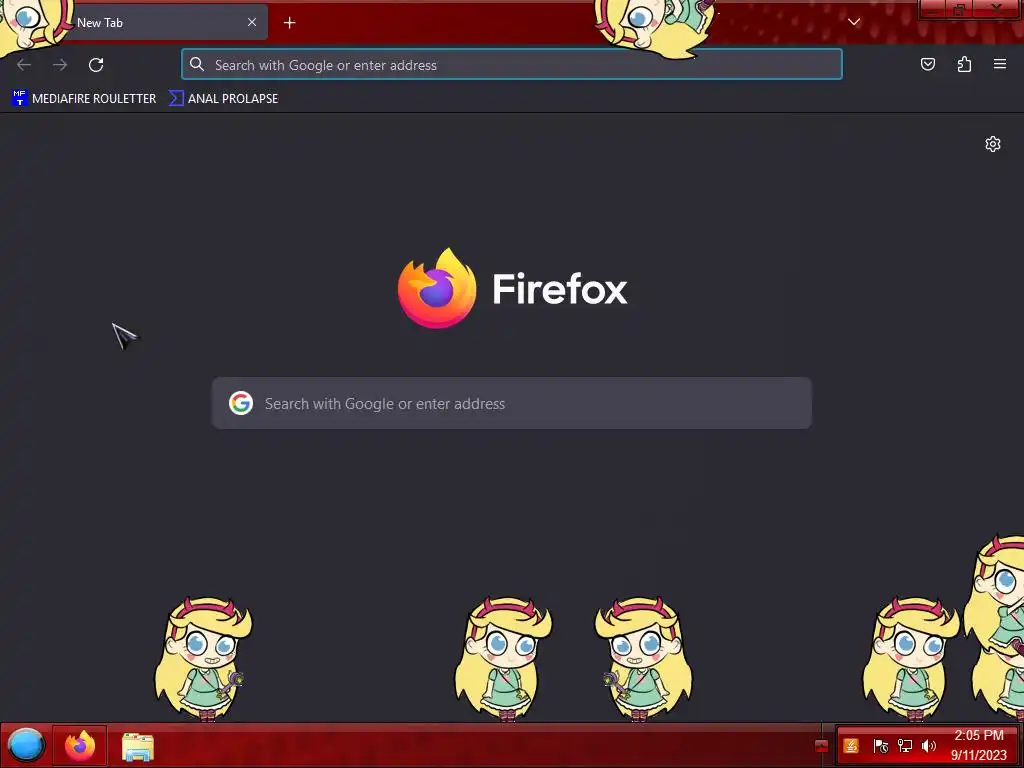Close the New Tab tab
Viewport: 1024px width, 768px height.
coord(252,22)
